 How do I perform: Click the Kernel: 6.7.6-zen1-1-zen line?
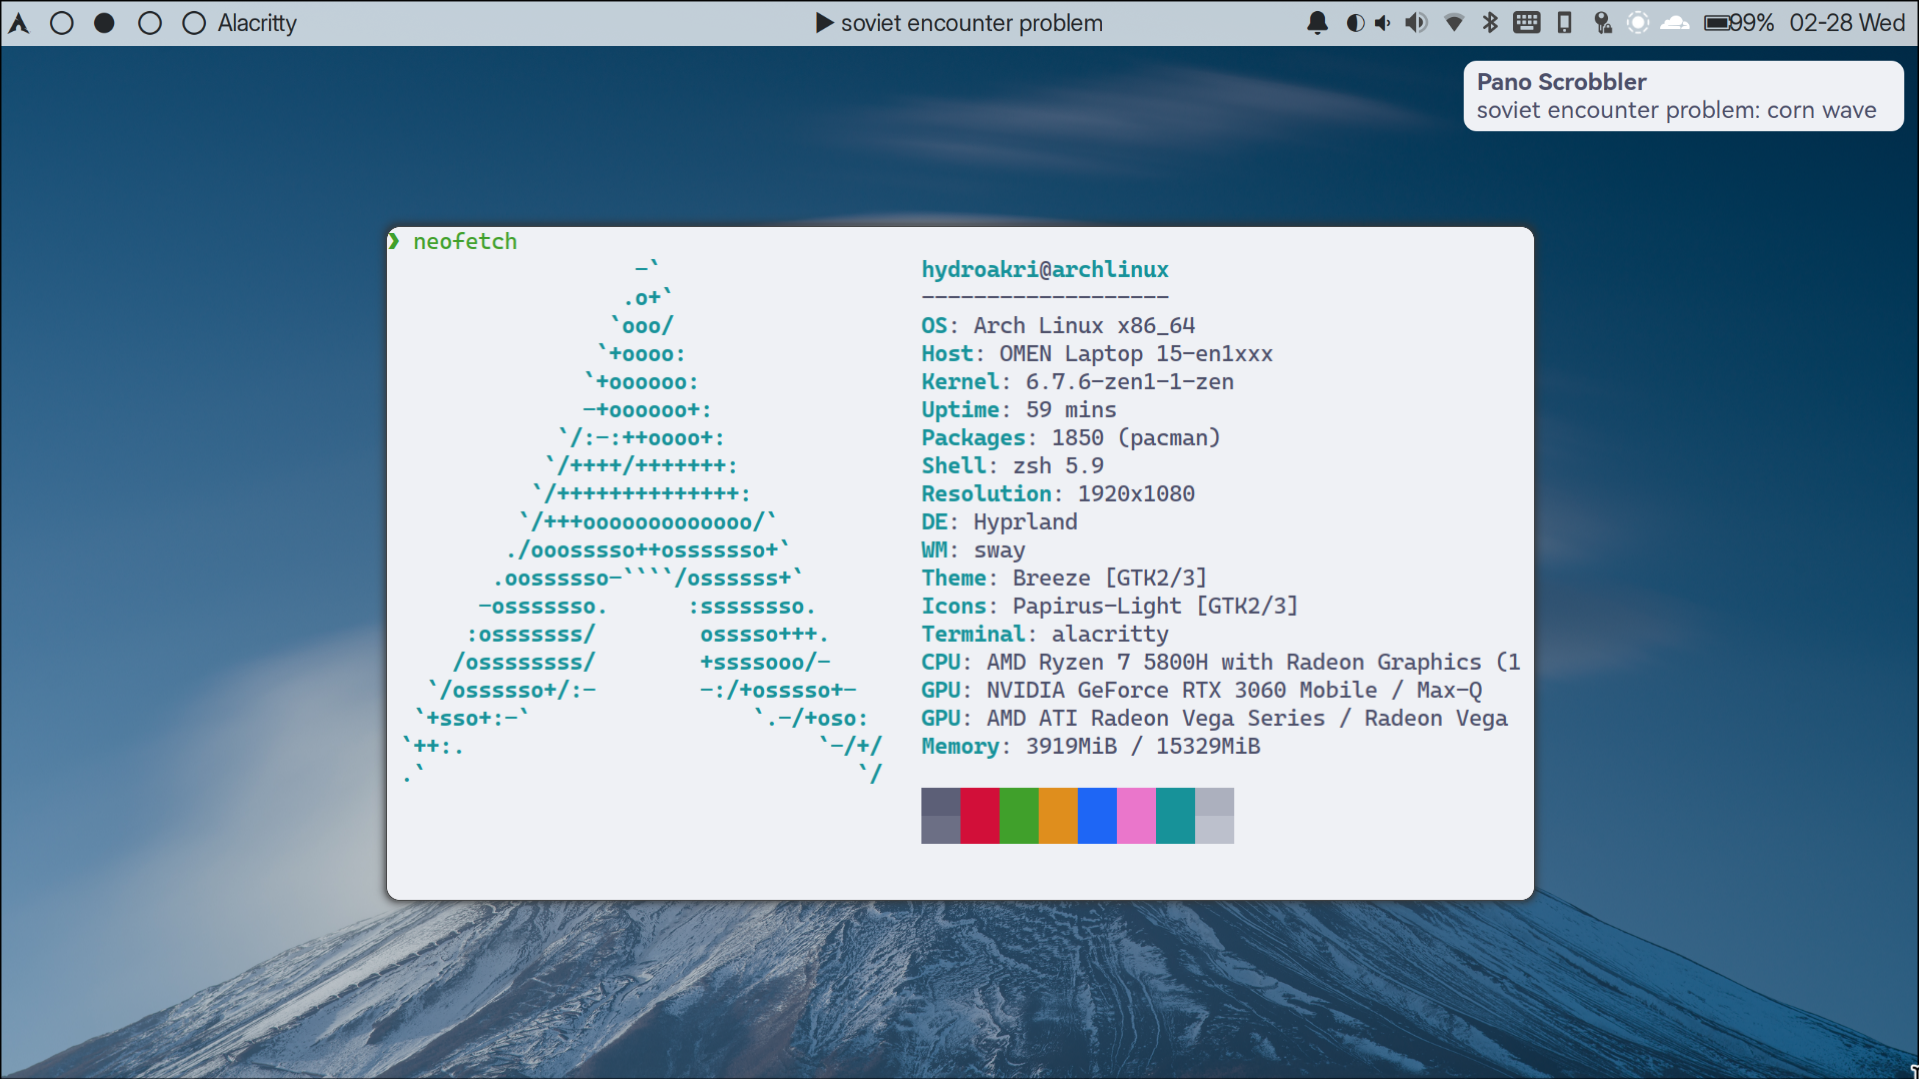pos(1077,381)
